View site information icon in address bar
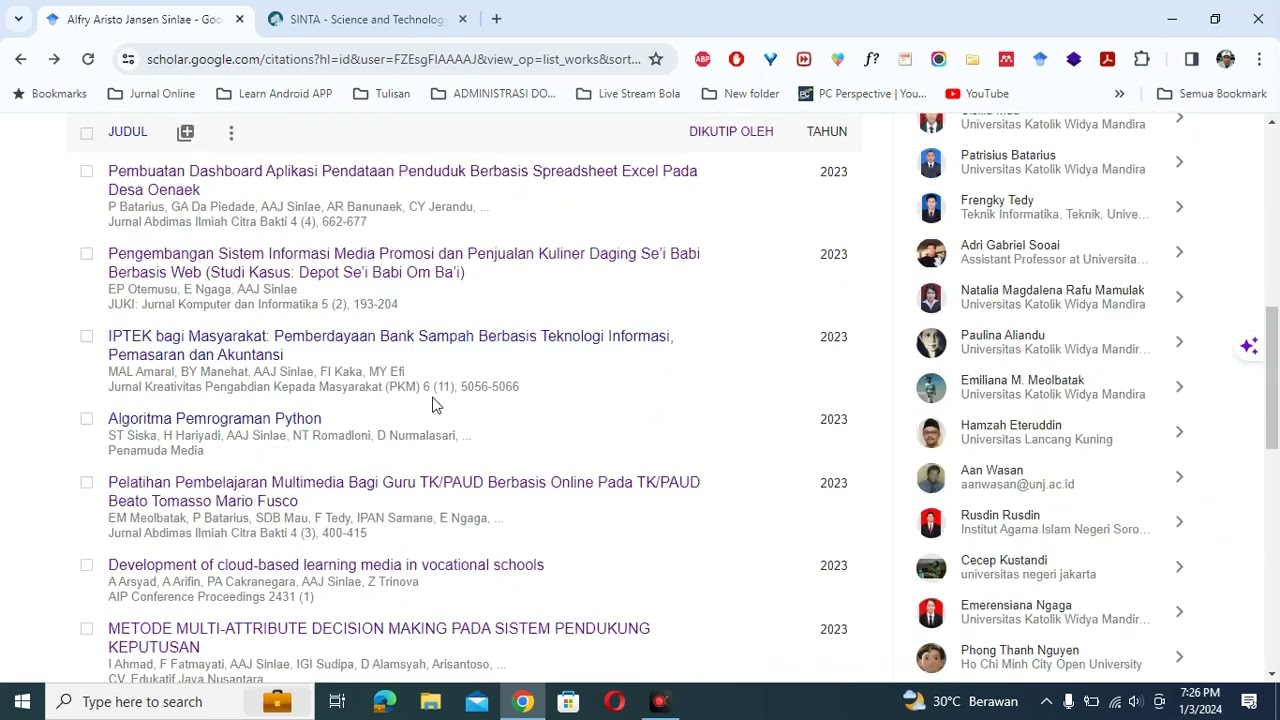Viewport: 1280px width, 720px height. pyautogui.click(x=128, y=59)
